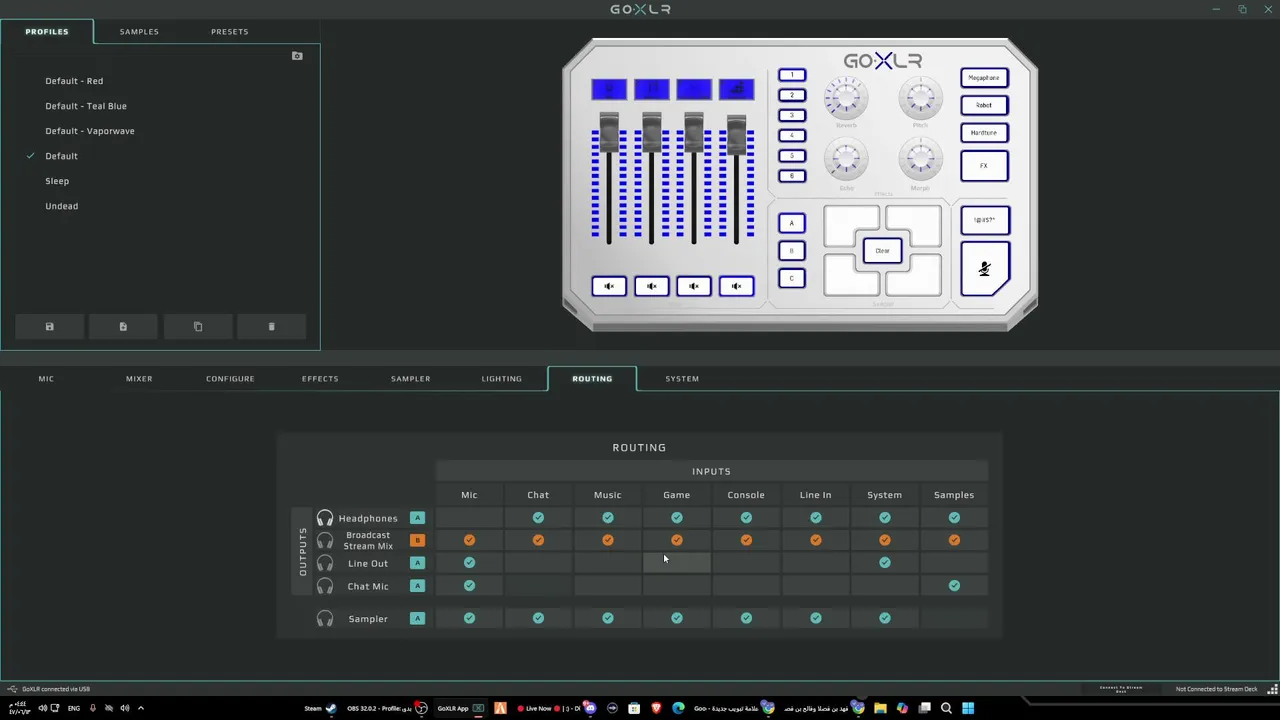The height and width of the screenshot is (720, 1280).
Task: Open the Mic tab
Action: [46, 379]
